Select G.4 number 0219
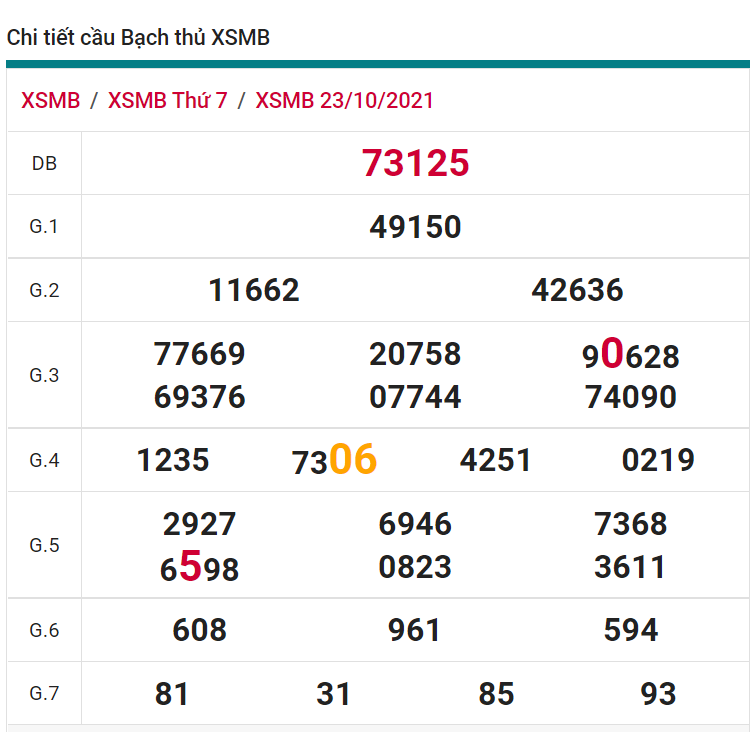The height and width of the screenshot is (732, 755). click(x=658, y=460)
